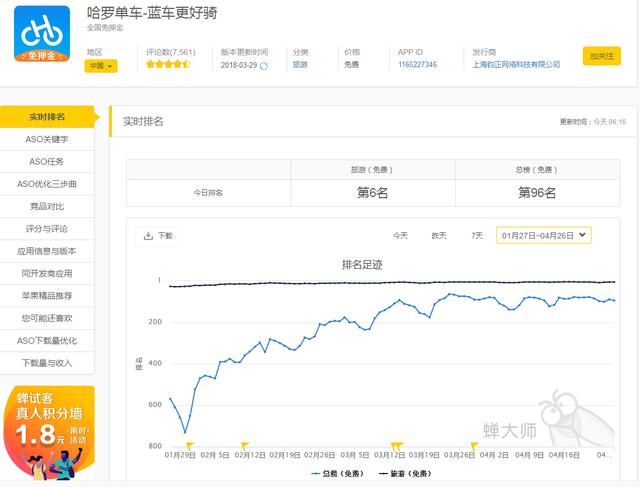Click the 第6名 travel rank value
The image size is (640, 487).
point(372,193)
